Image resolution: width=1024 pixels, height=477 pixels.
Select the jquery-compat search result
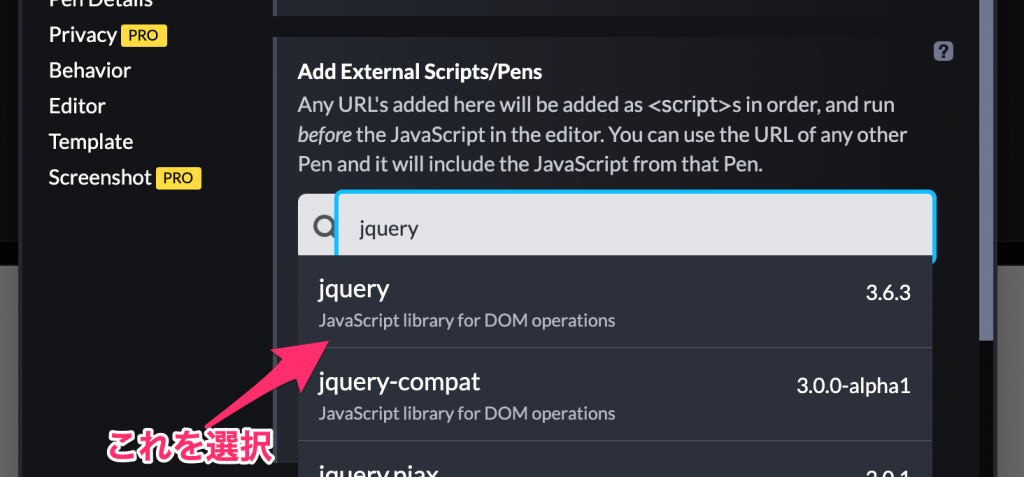pos(615,394)
